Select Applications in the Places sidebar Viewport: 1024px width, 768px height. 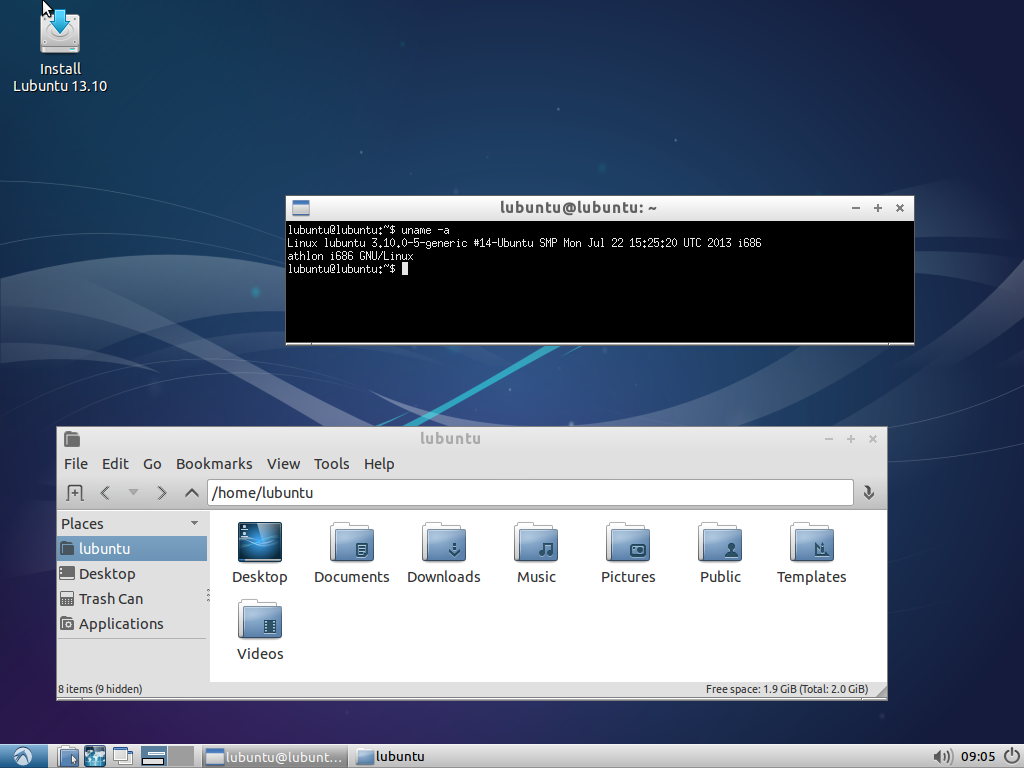pos(121,623)
